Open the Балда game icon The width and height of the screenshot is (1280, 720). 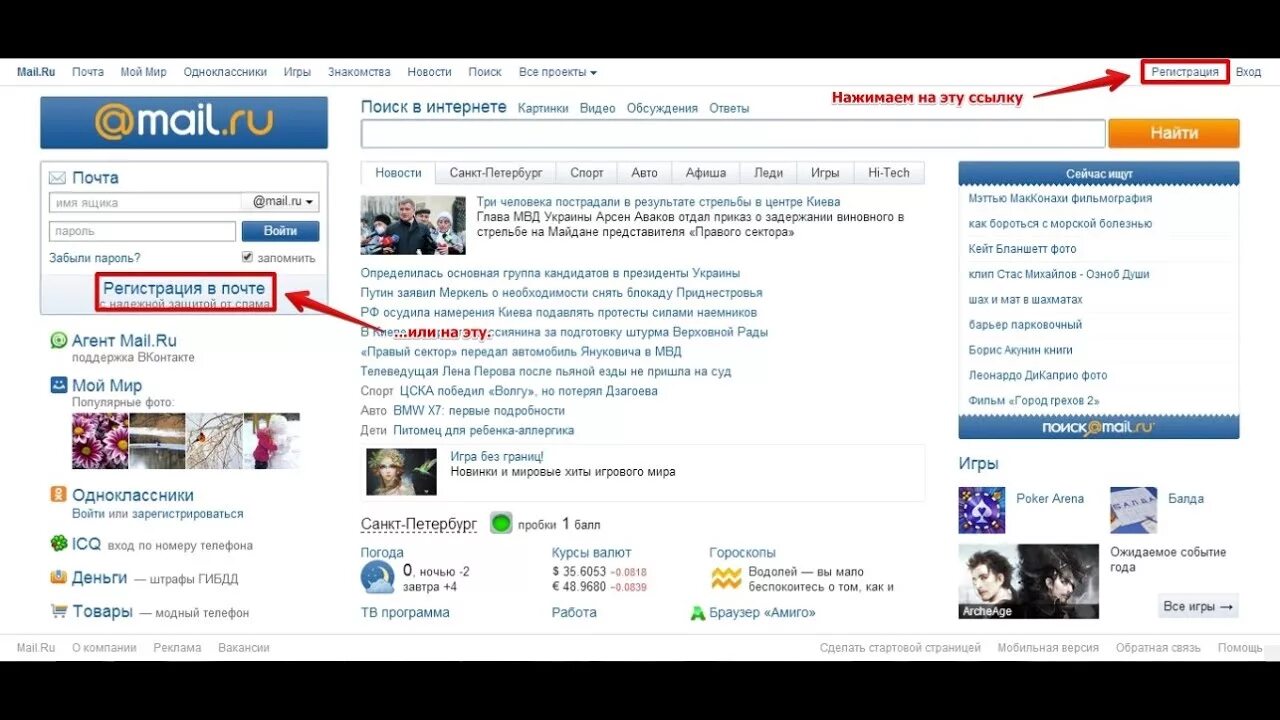[x=1133, y=510]
